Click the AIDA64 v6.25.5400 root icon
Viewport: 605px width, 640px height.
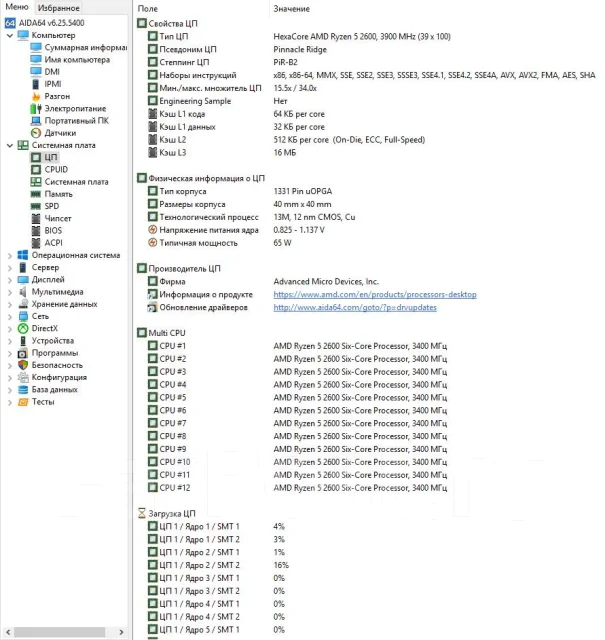[x=10, y=23]
